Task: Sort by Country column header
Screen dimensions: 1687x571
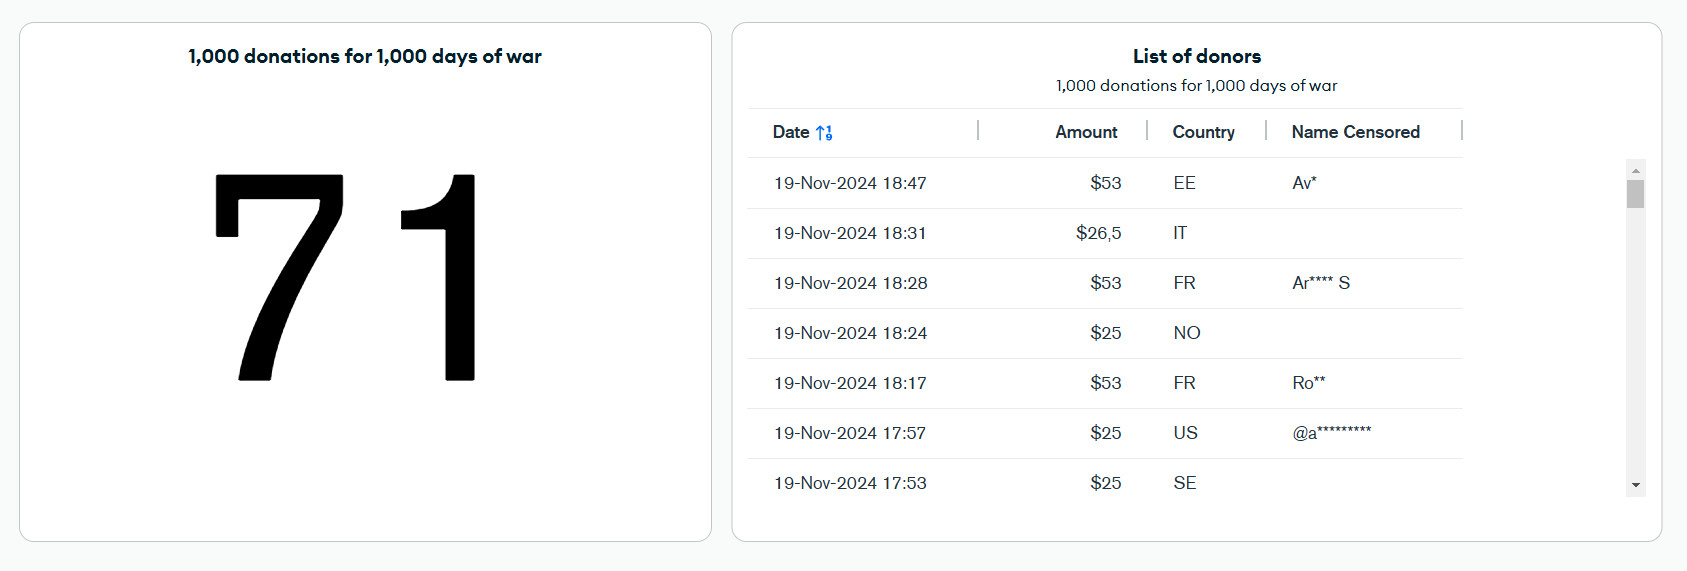Action: [x=1203, y=132]
